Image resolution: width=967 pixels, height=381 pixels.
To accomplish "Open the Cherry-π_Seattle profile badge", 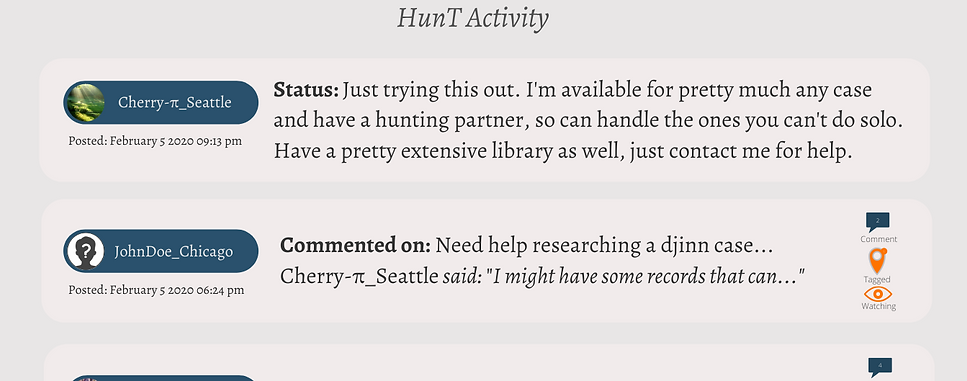I will (161, 102).
